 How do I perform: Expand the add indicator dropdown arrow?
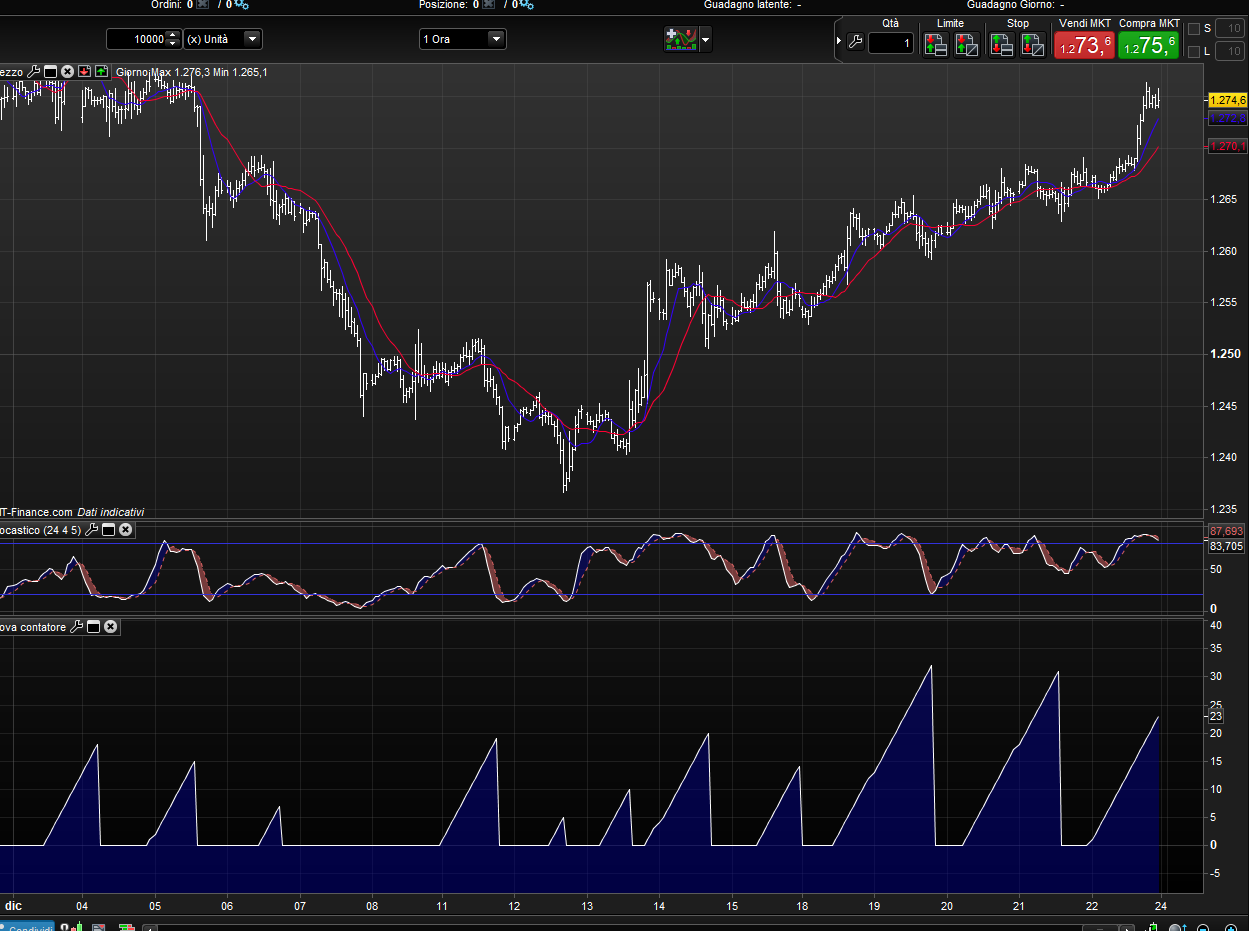[706, 41]
